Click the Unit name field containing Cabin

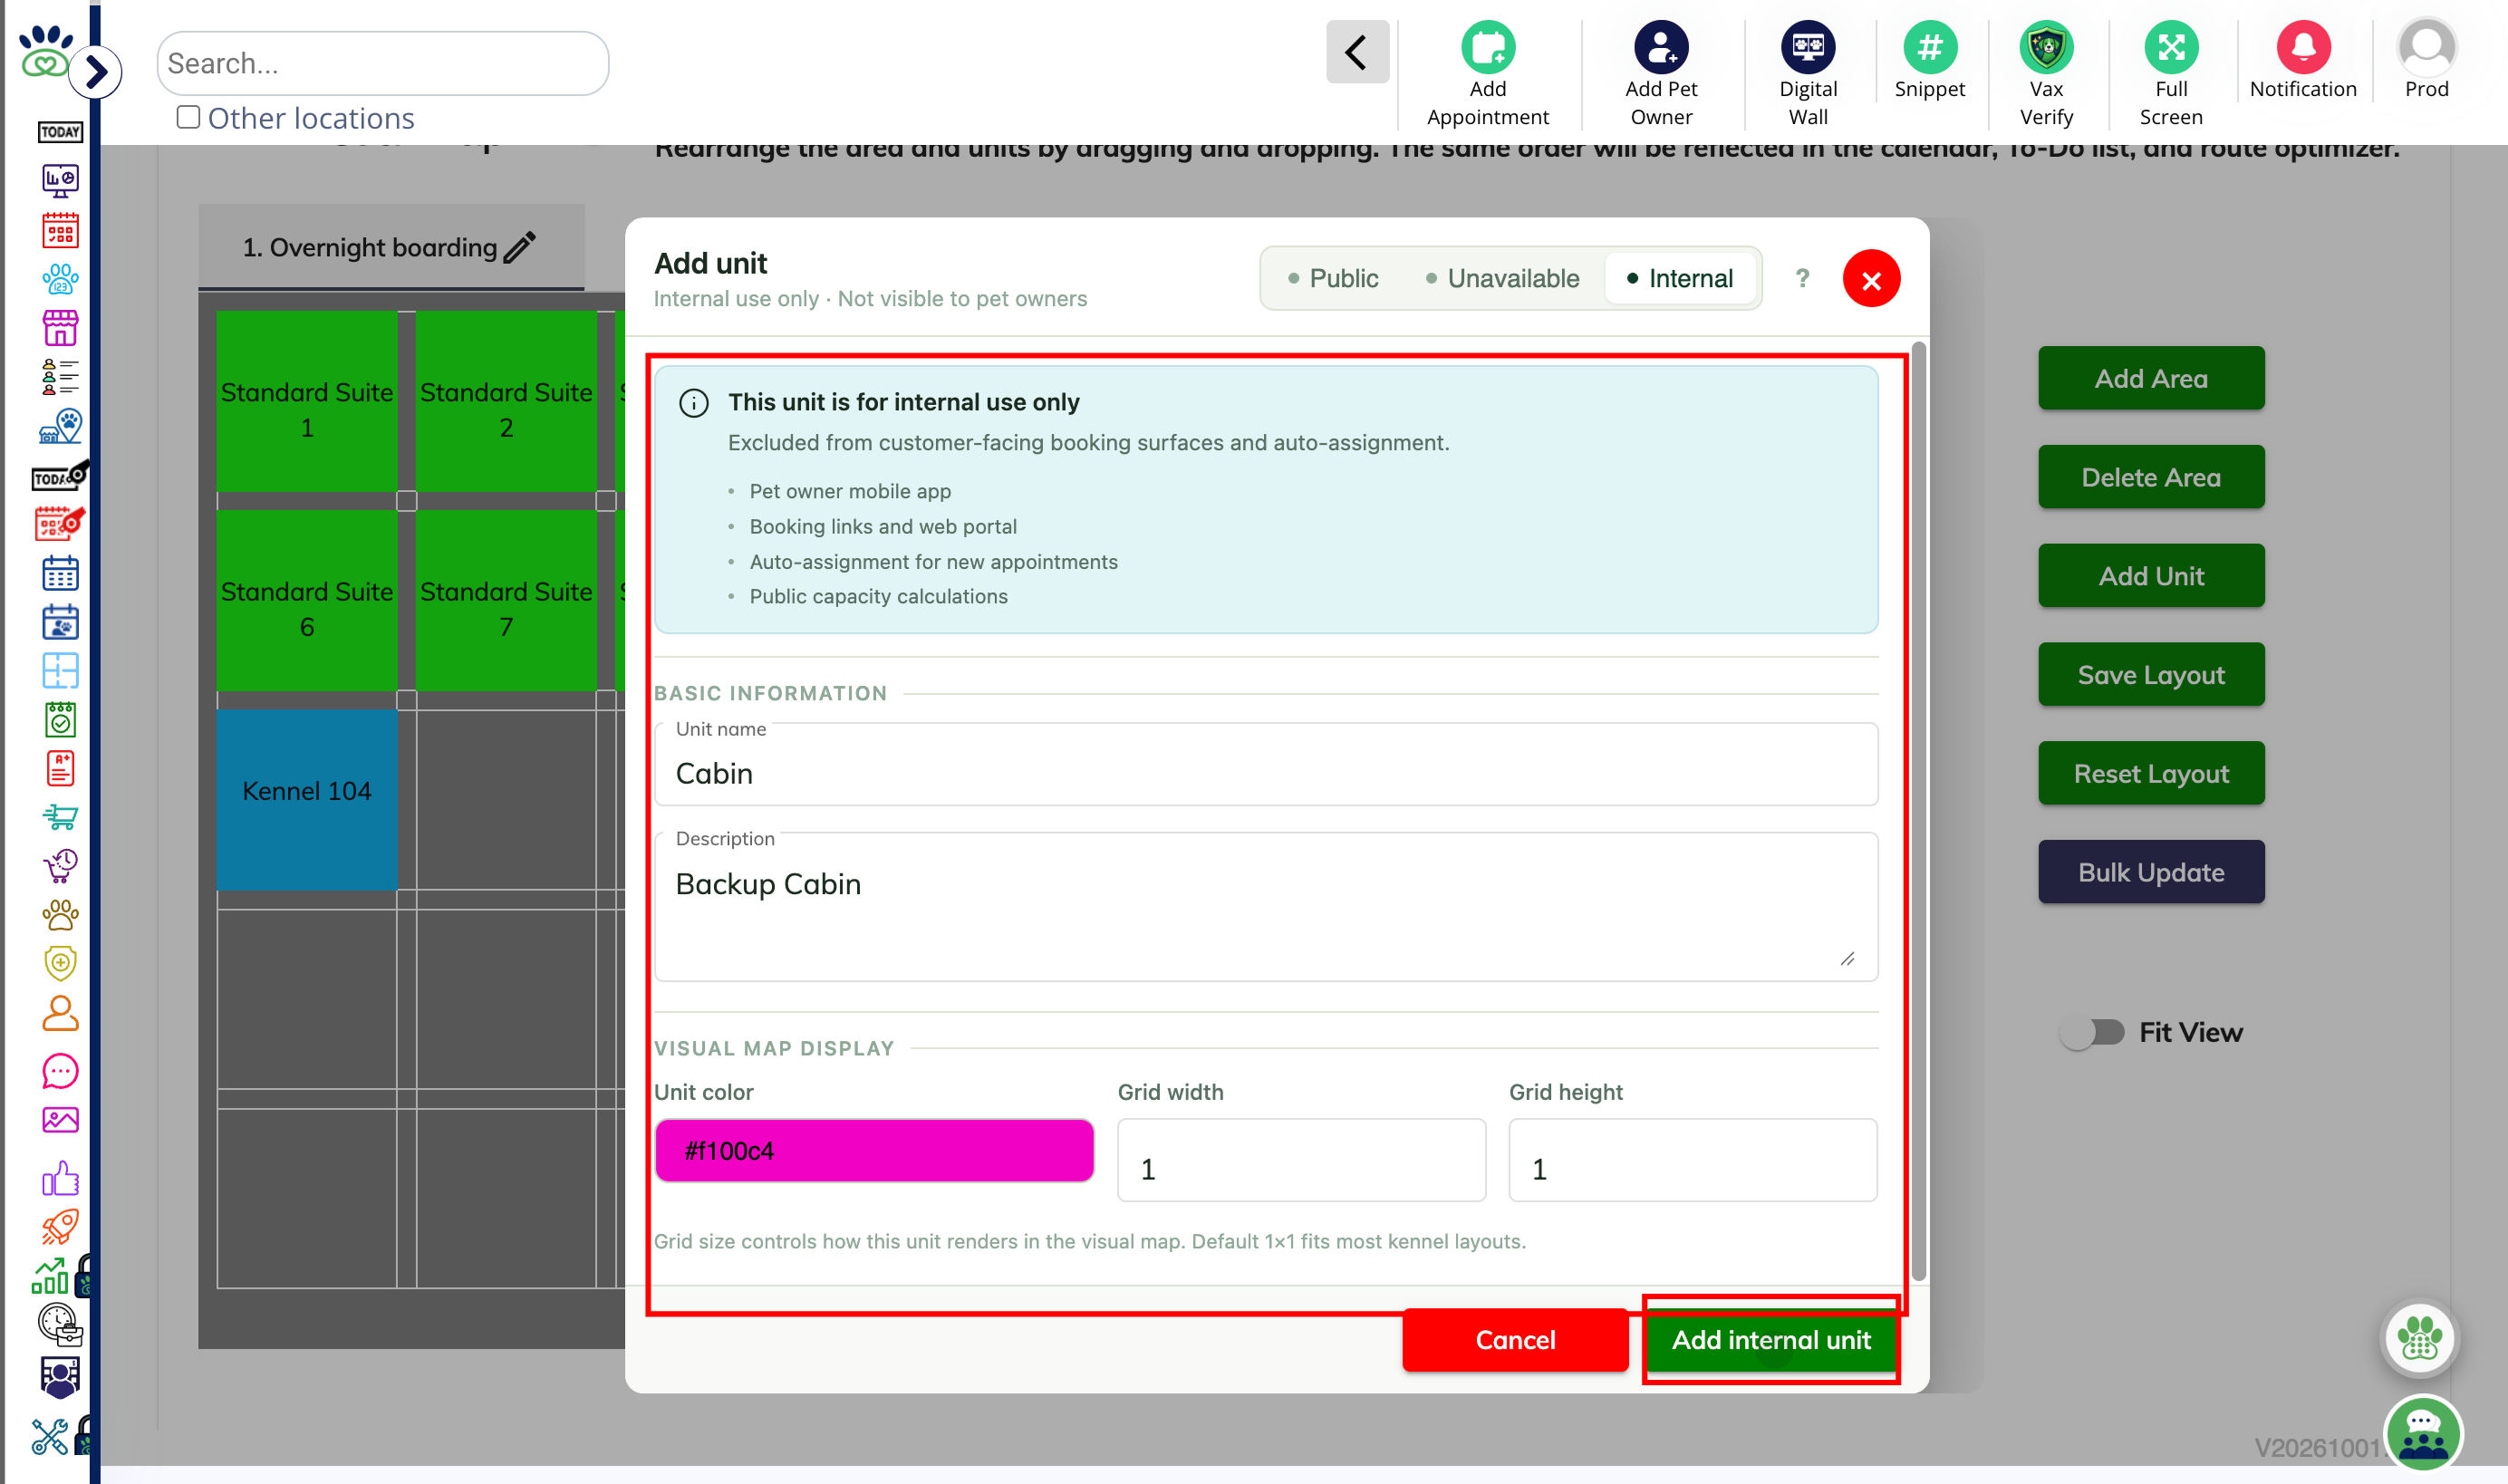1266,765
